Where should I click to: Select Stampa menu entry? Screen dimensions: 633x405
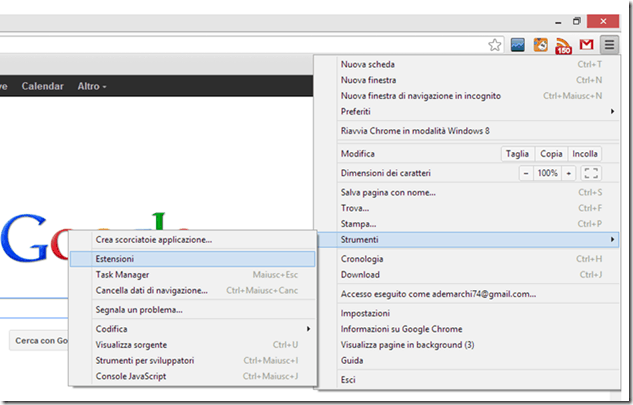click(478, 224)
